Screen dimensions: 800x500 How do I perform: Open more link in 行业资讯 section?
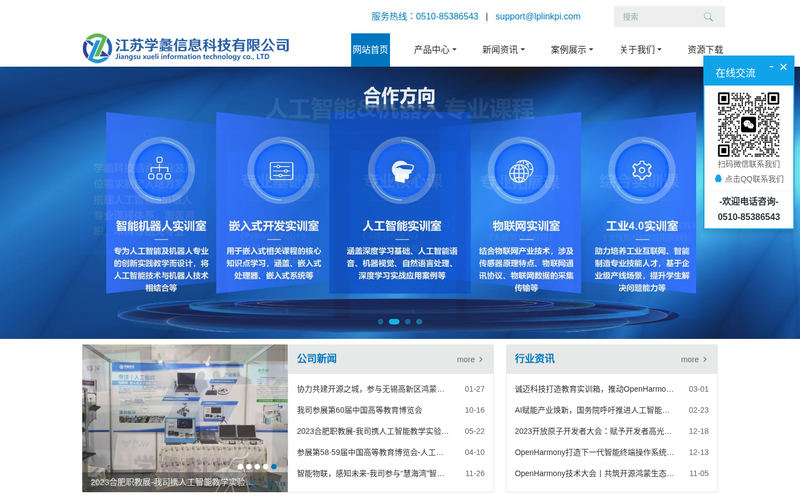point(694,359)
